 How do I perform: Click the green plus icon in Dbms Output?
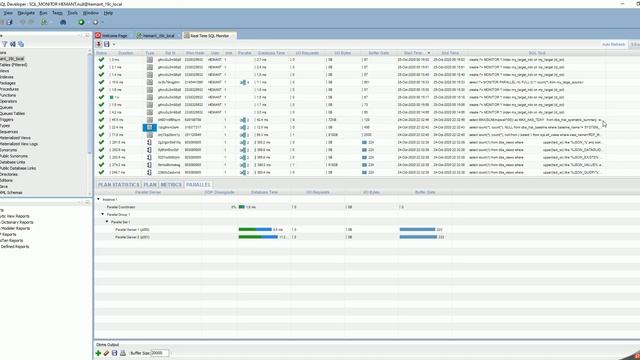click(x=98, y=353)
